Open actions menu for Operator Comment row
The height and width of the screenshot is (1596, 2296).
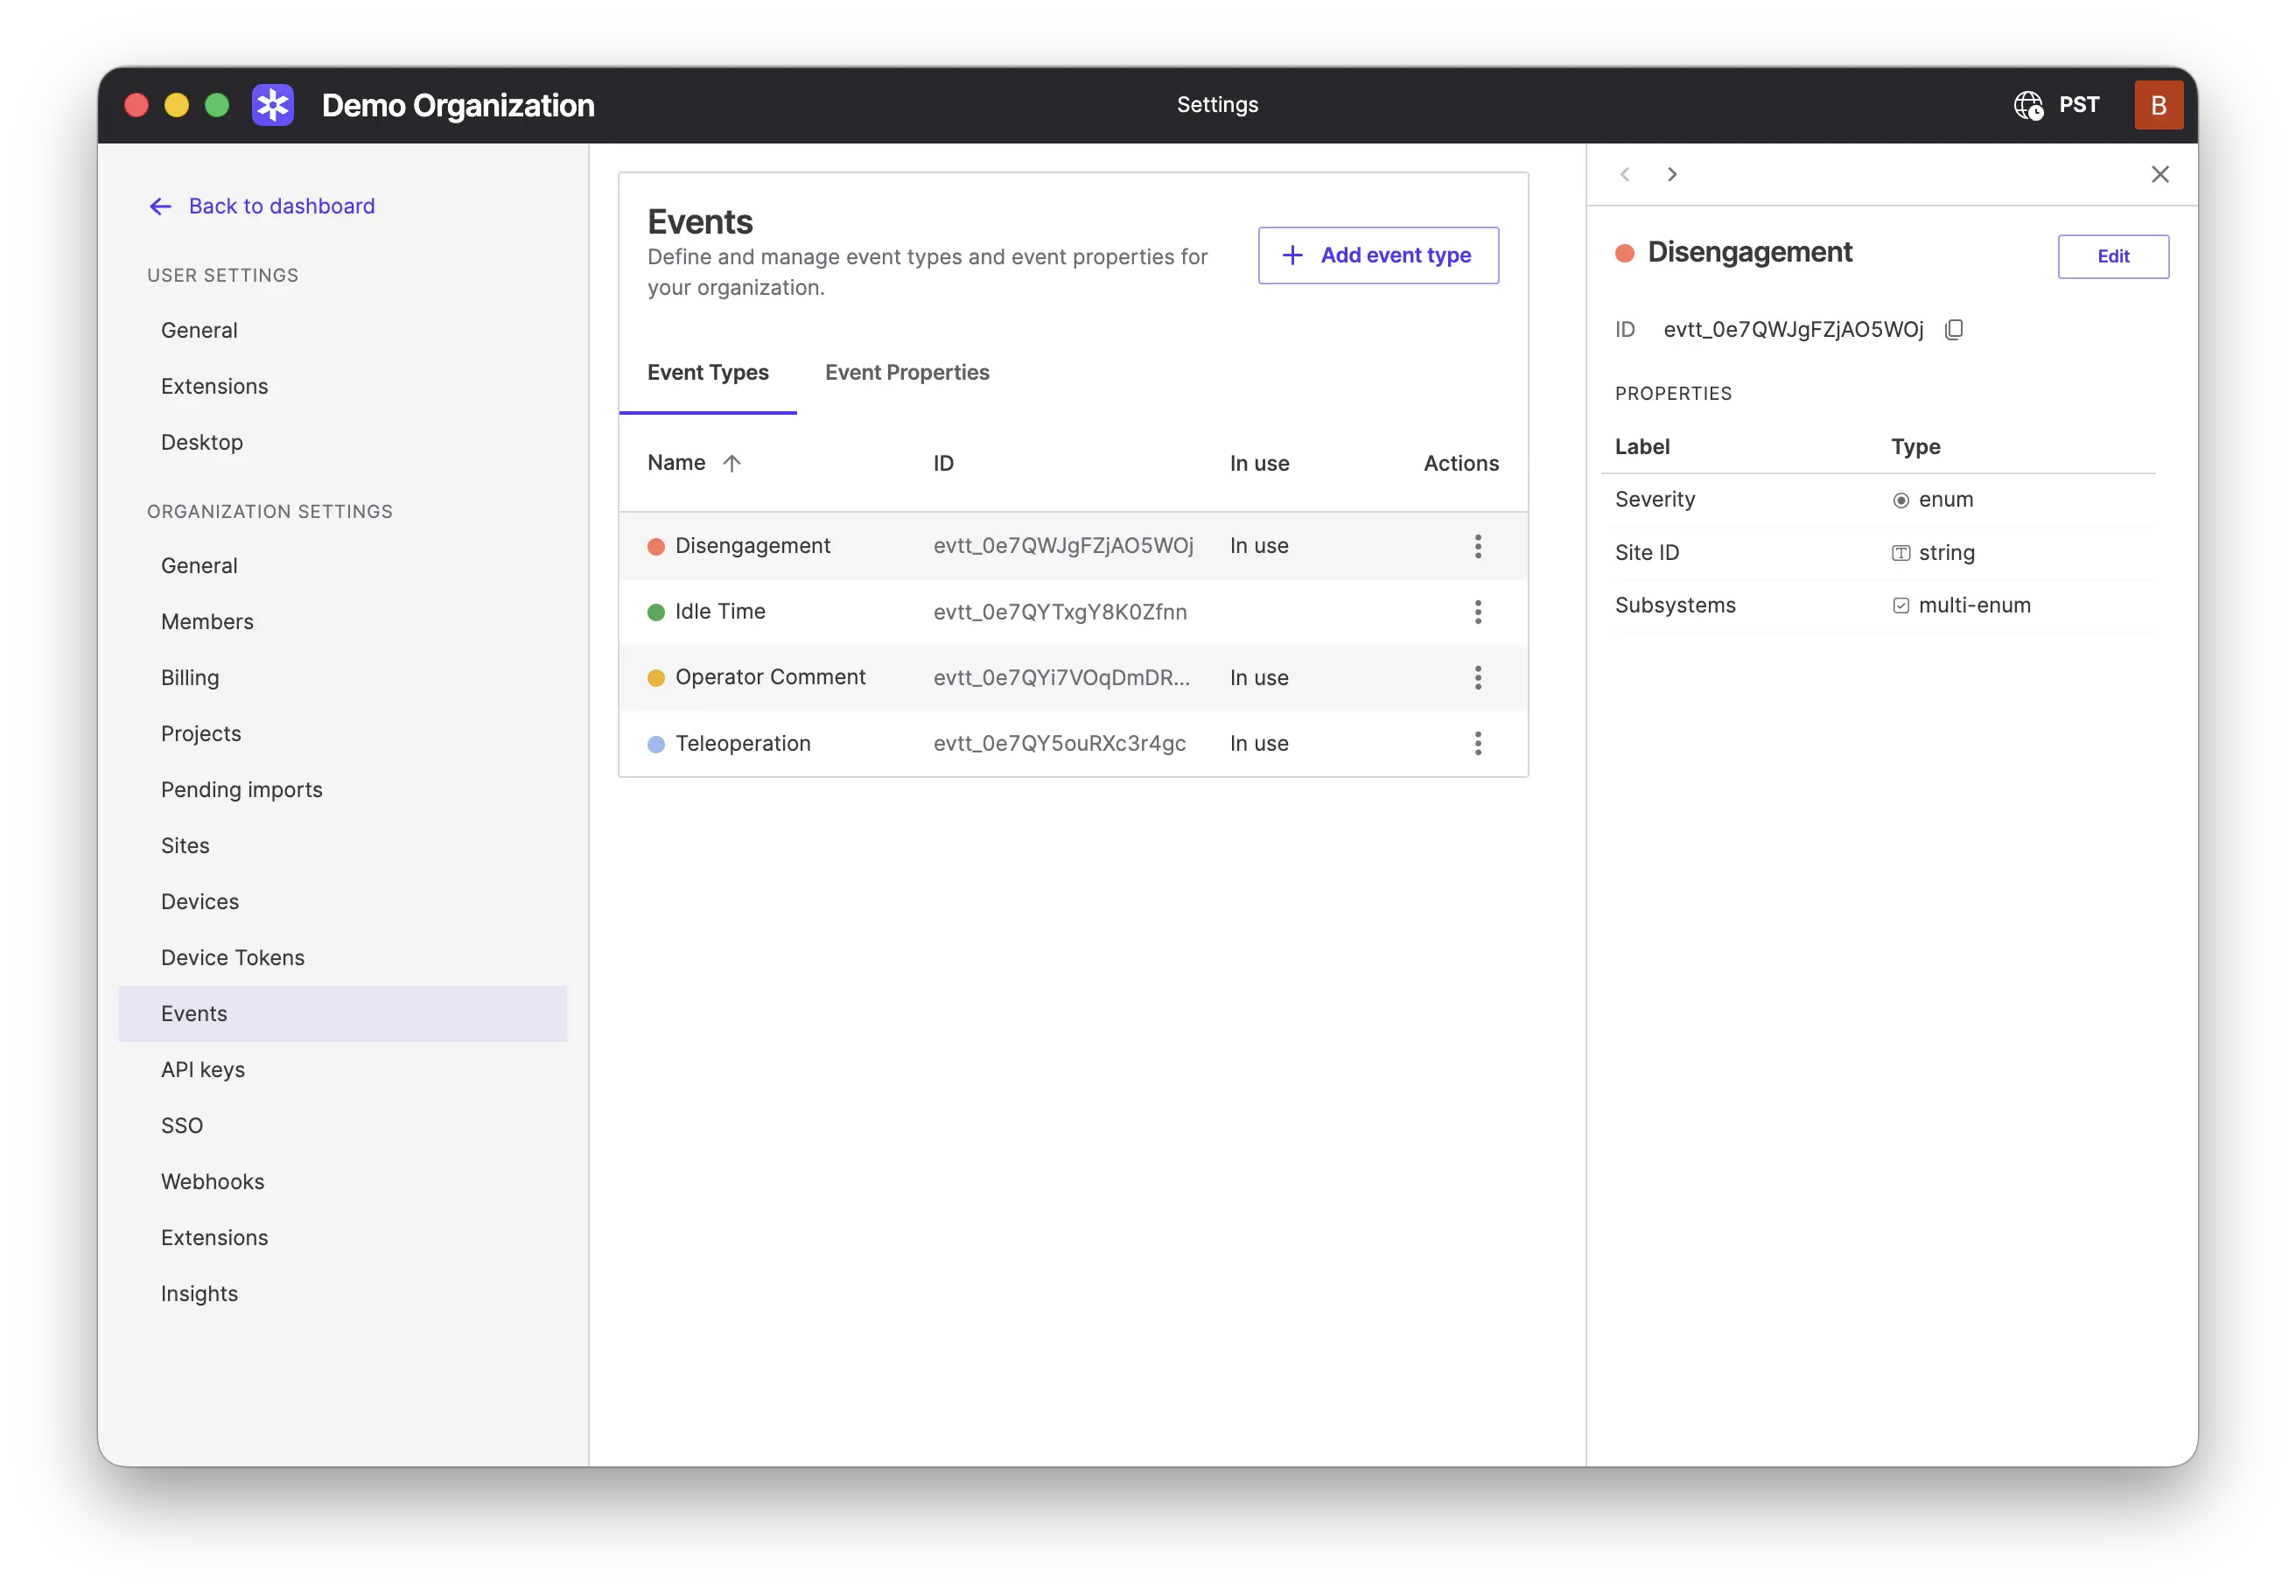tap(1477, 678)
